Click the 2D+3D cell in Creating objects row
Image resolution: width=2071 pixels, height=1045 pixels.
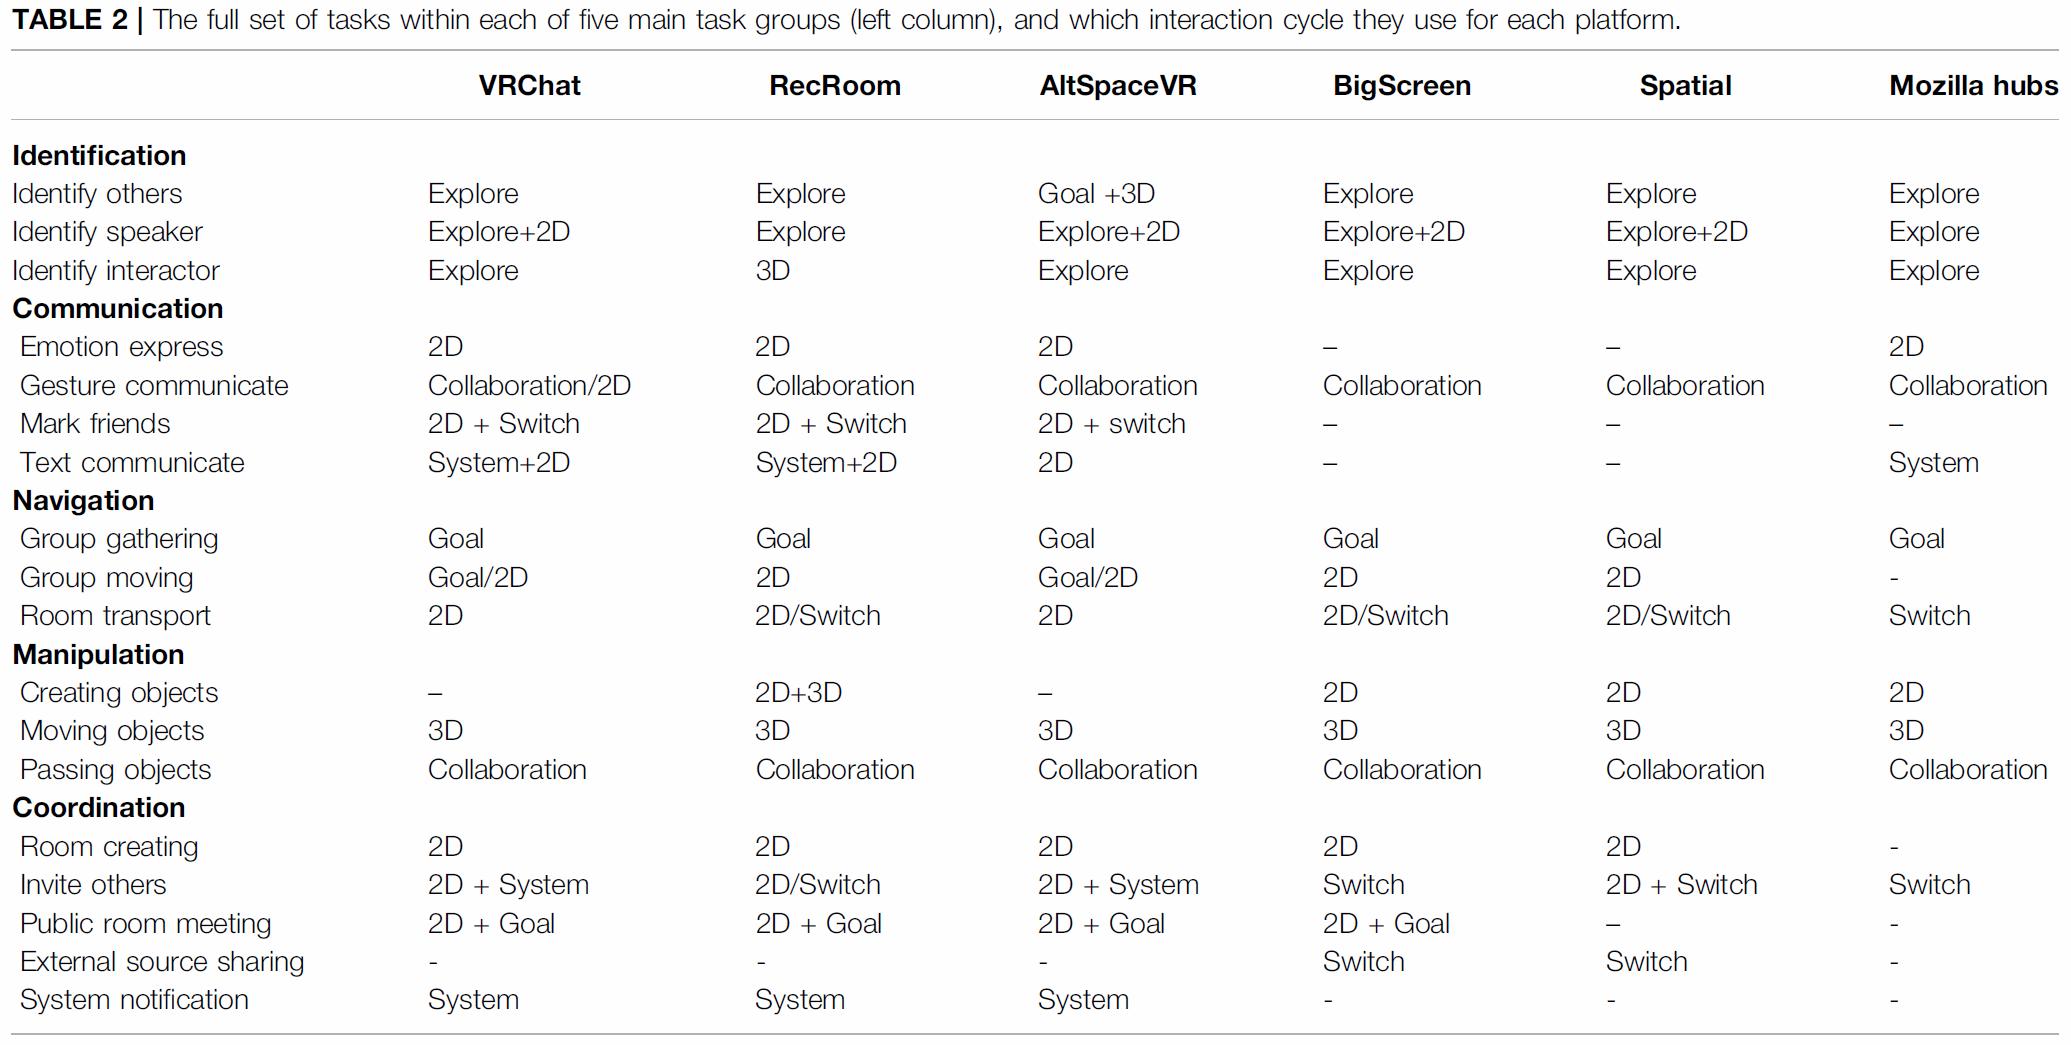[798, 692]
